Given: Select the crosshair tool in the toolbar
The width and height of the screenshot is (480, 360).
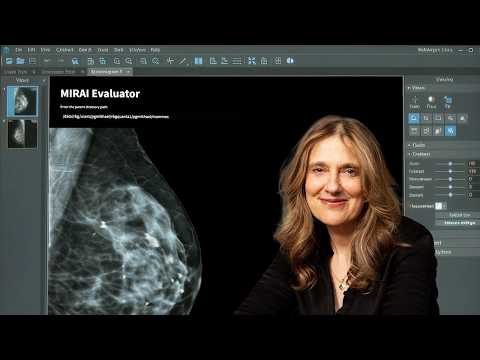Looking at the screenshot, I should (x=170, y=61).
